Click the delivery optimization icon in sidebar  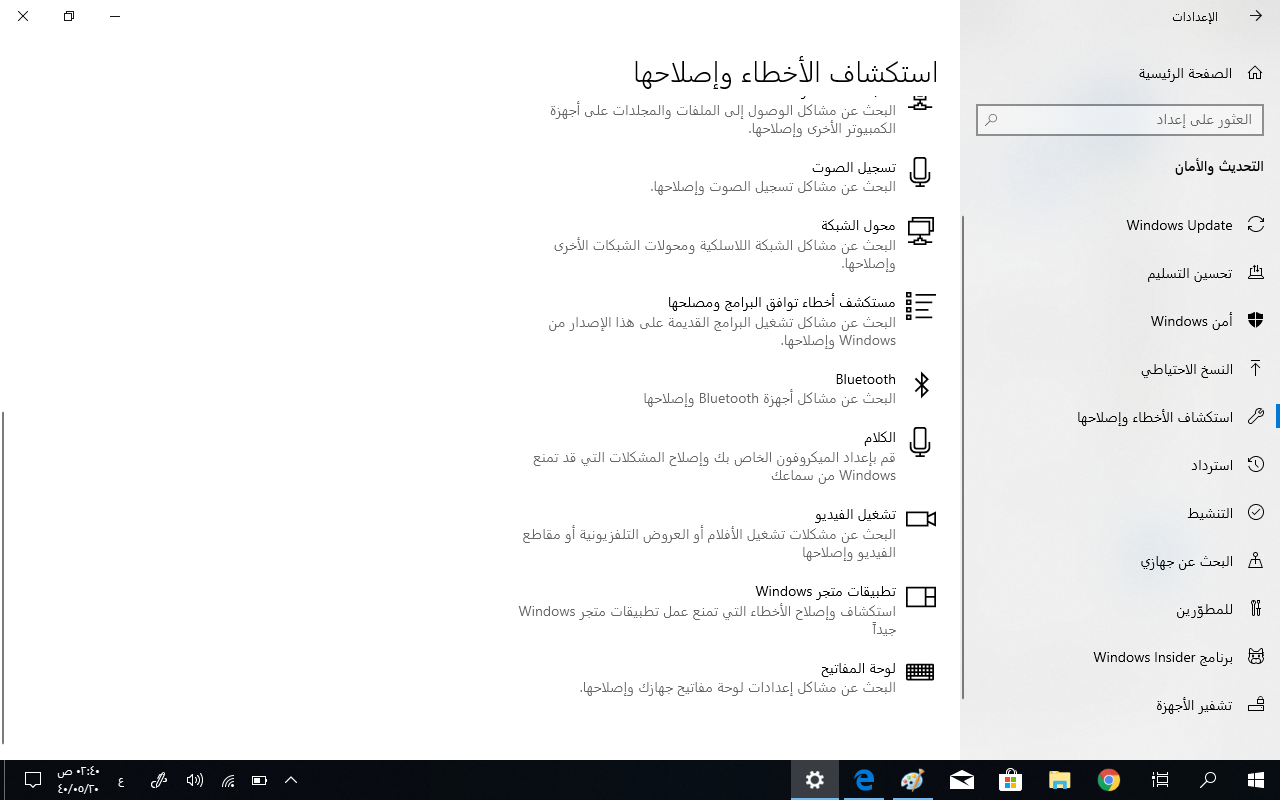(x=1256, y=273)
